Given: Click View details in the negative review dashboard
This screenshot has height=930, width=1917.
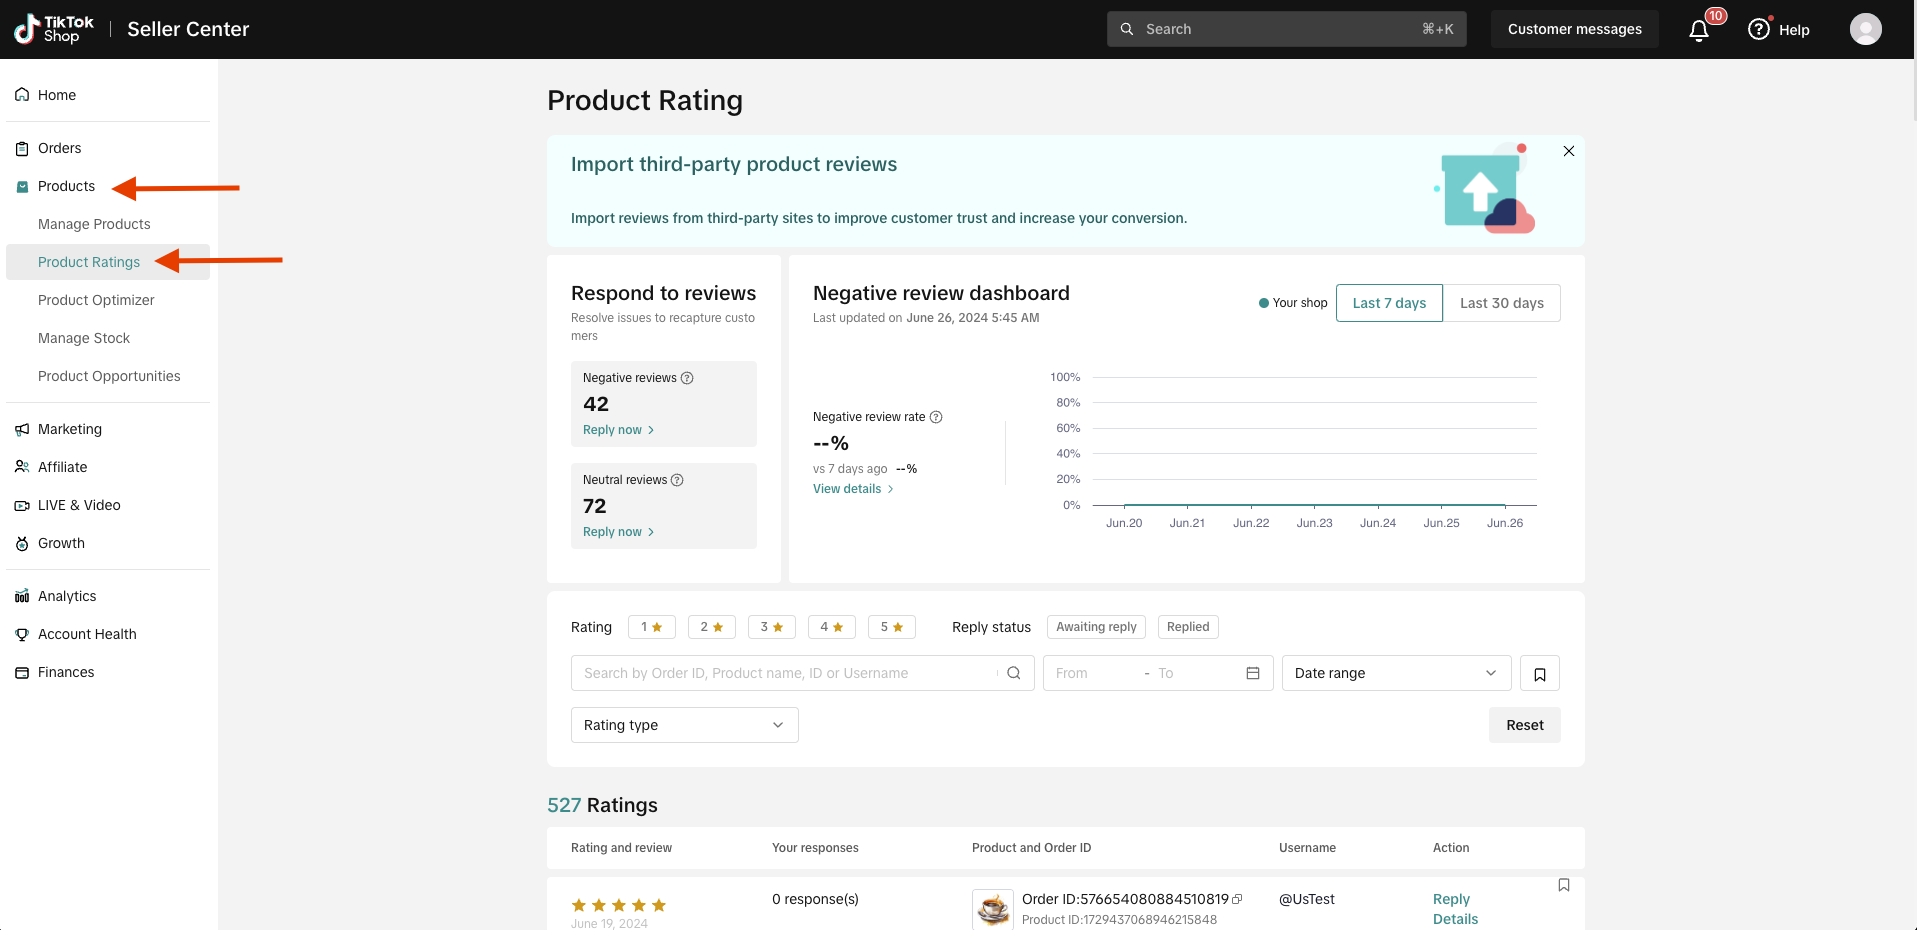Looking at the screenshot, I should pos(846,488).
